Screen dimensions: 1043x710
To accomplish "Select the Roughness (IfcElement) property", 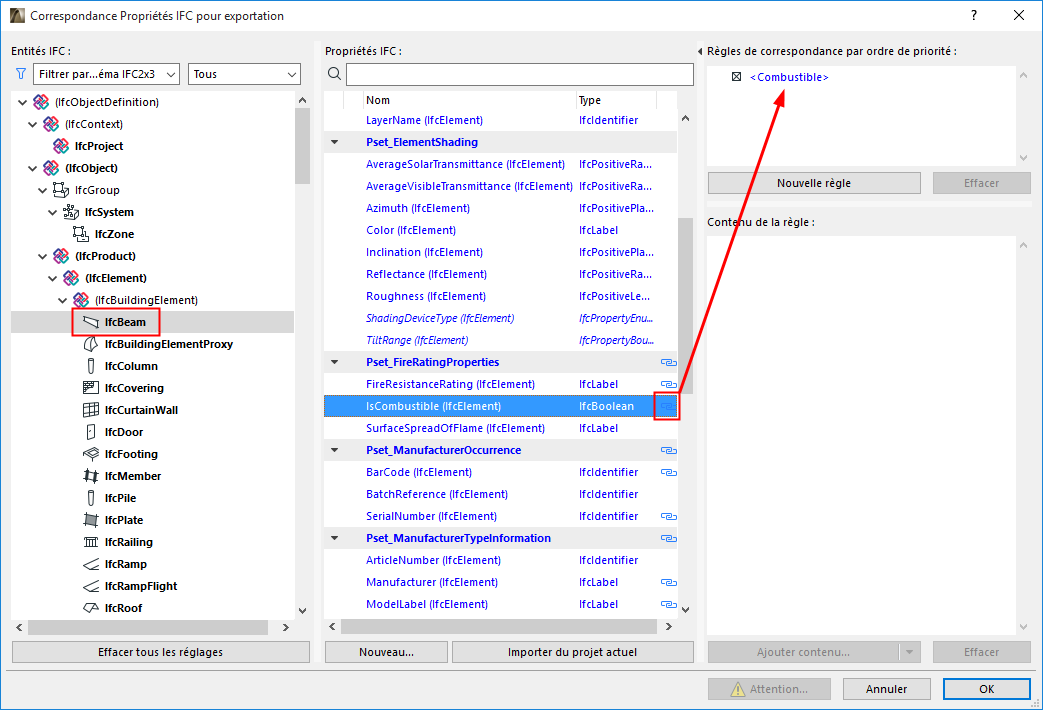I will (x=500, y=295).
